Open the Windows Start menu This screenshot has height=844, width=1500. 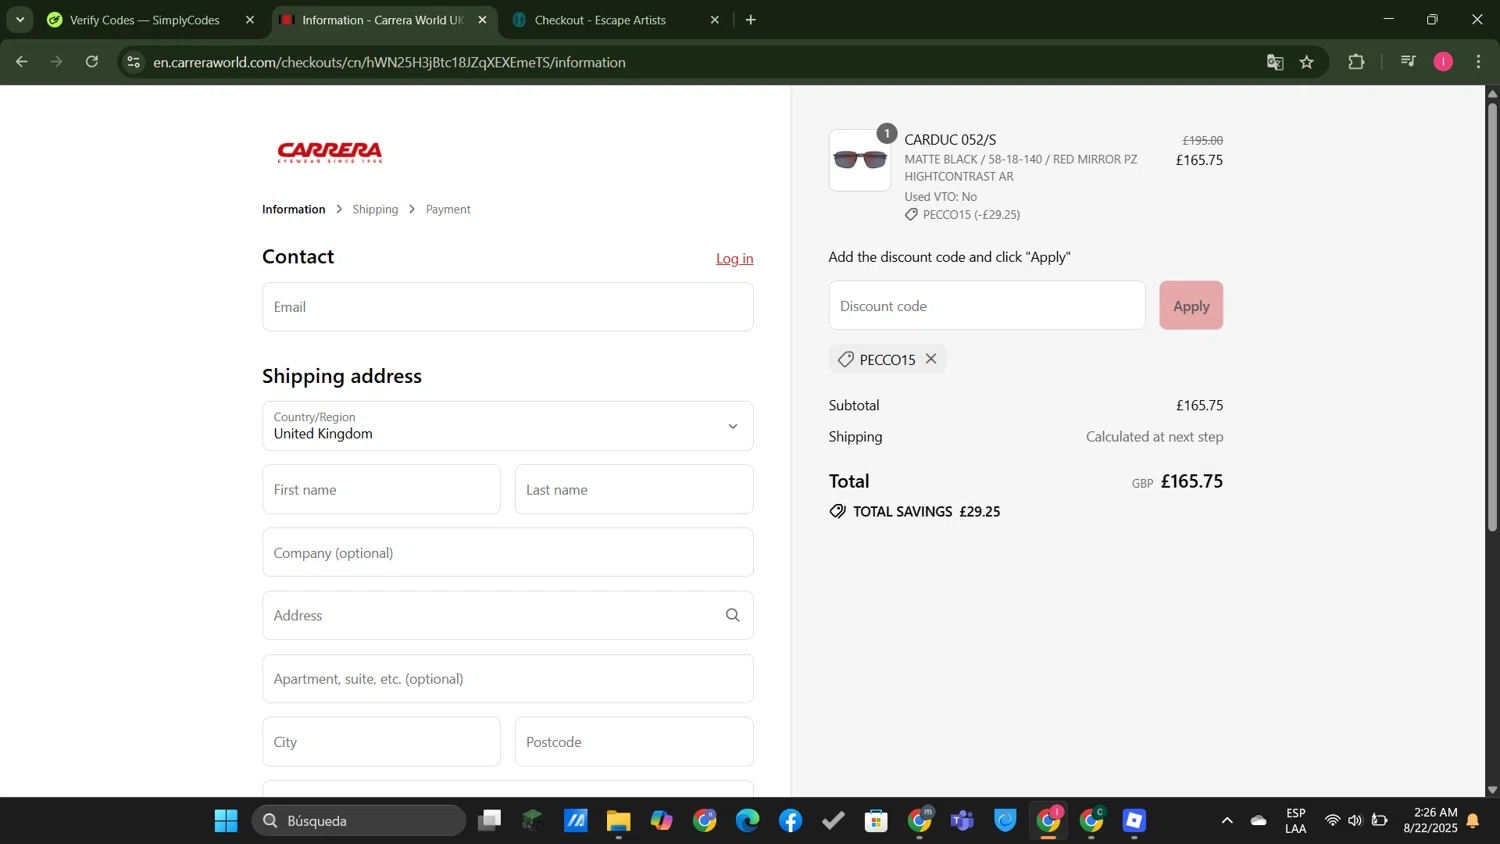pos(226,821)
